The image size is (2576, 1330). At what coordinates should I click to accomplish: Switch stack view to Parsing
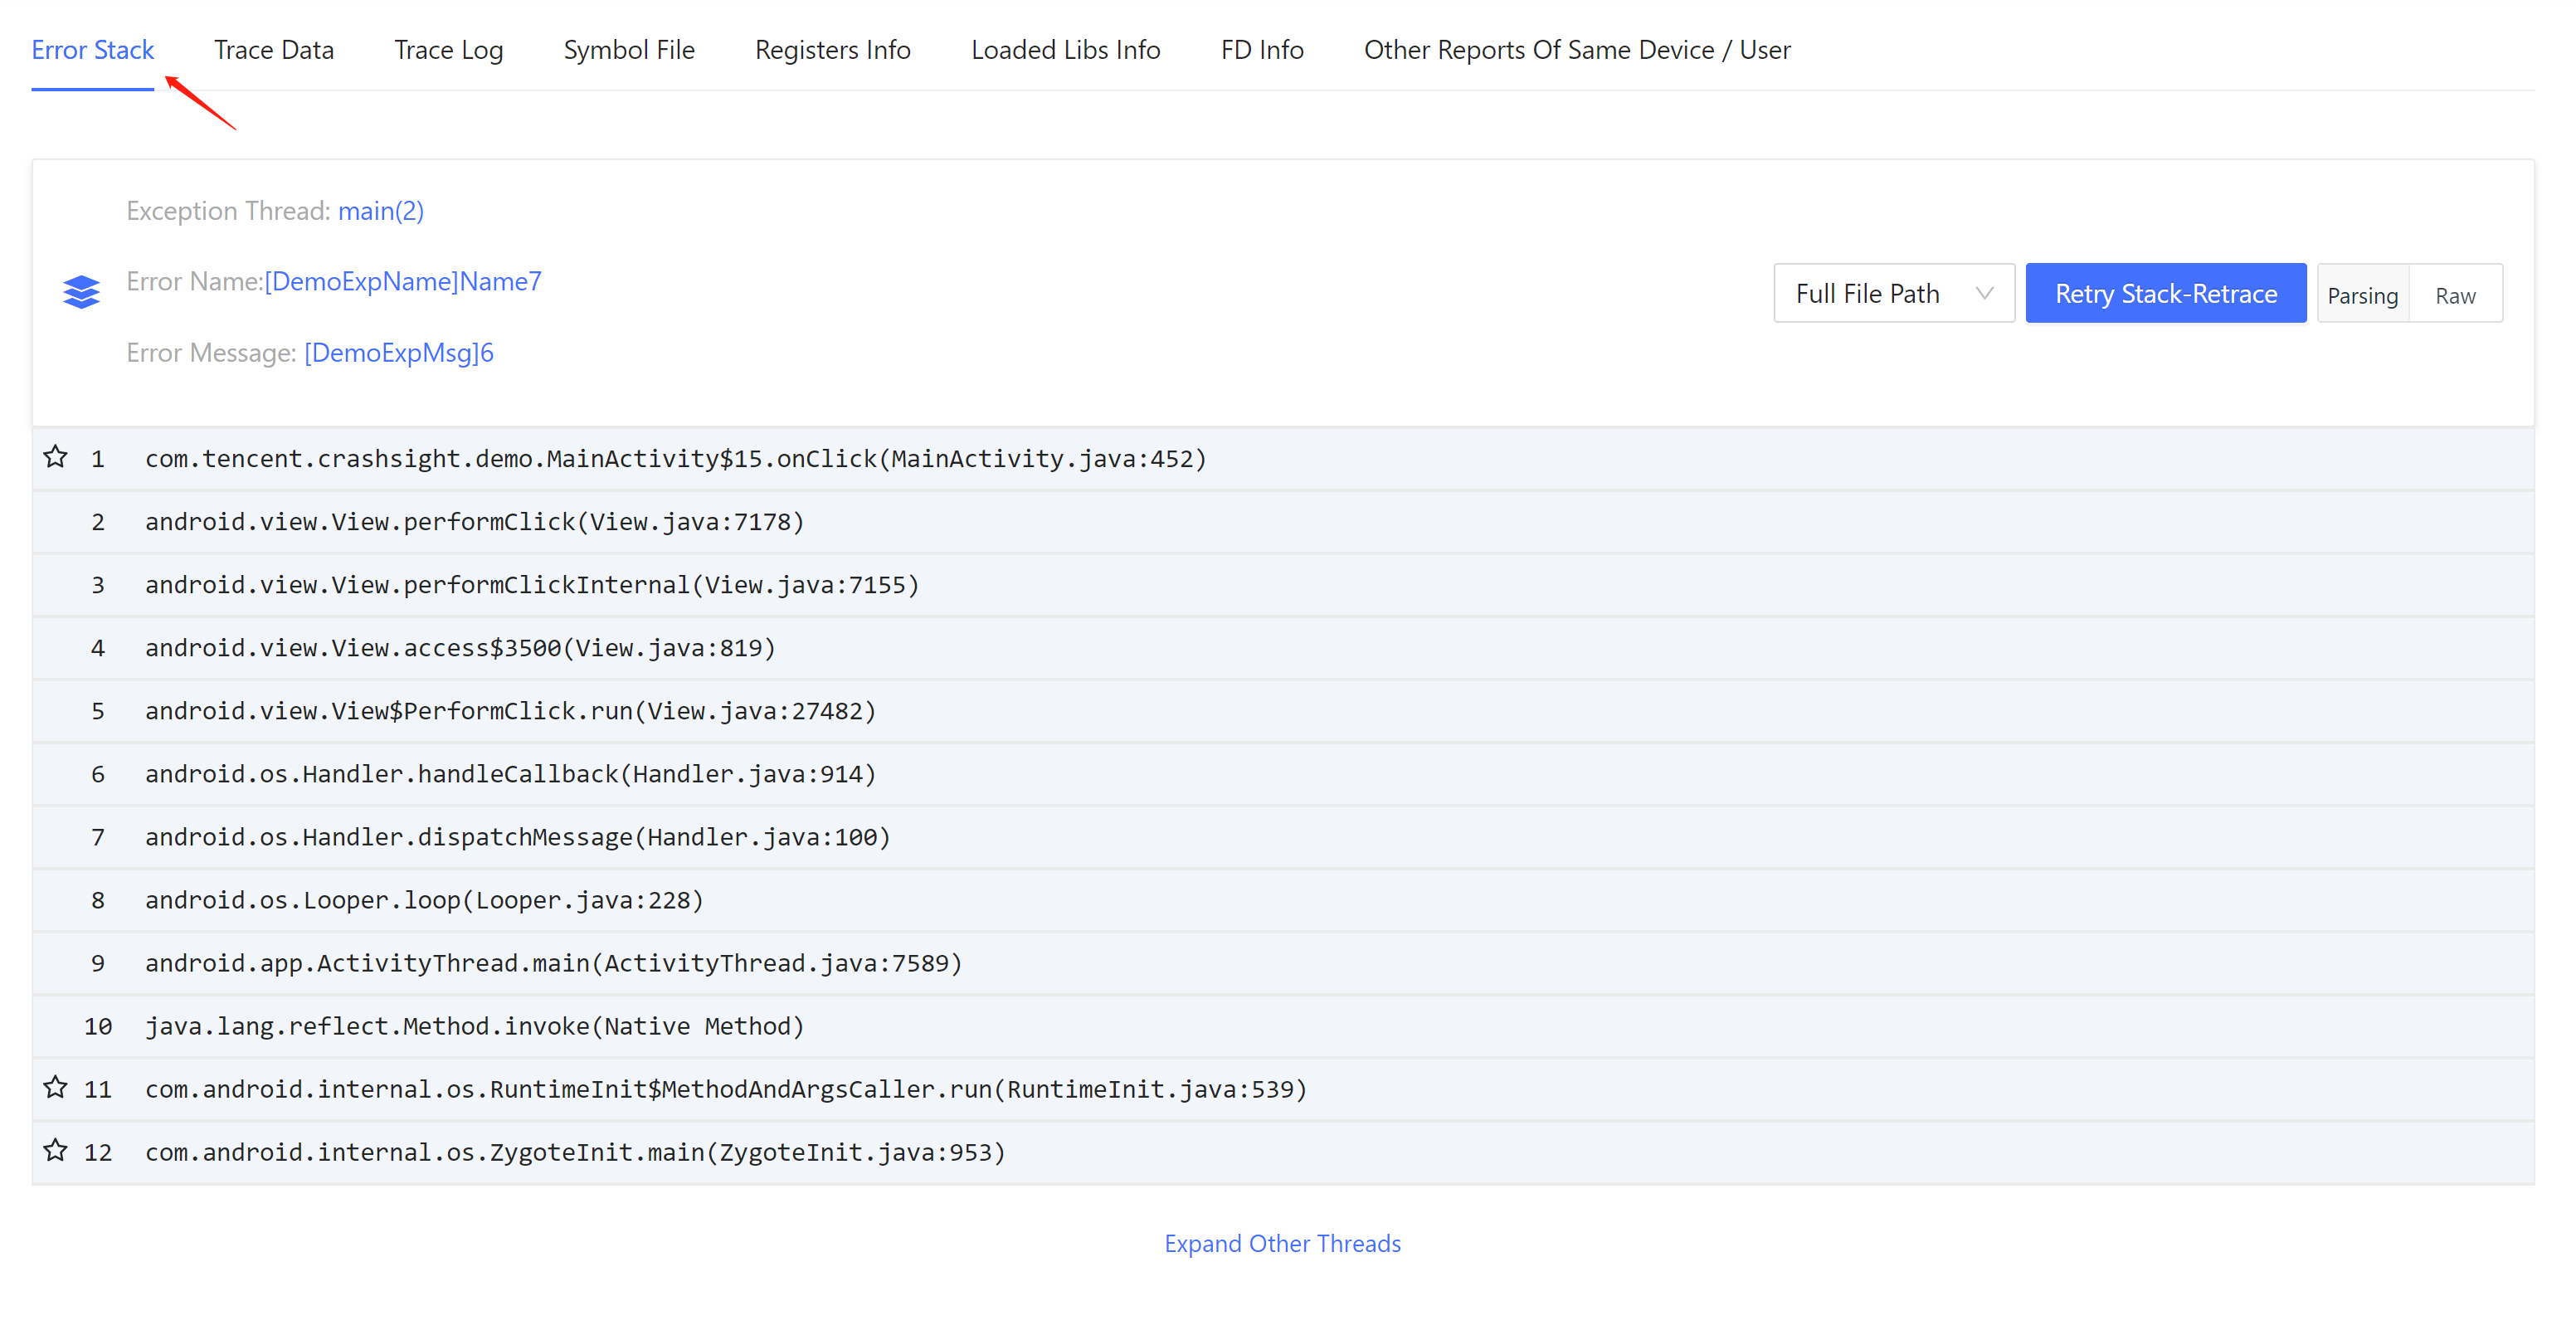[x=2363, y=295]
